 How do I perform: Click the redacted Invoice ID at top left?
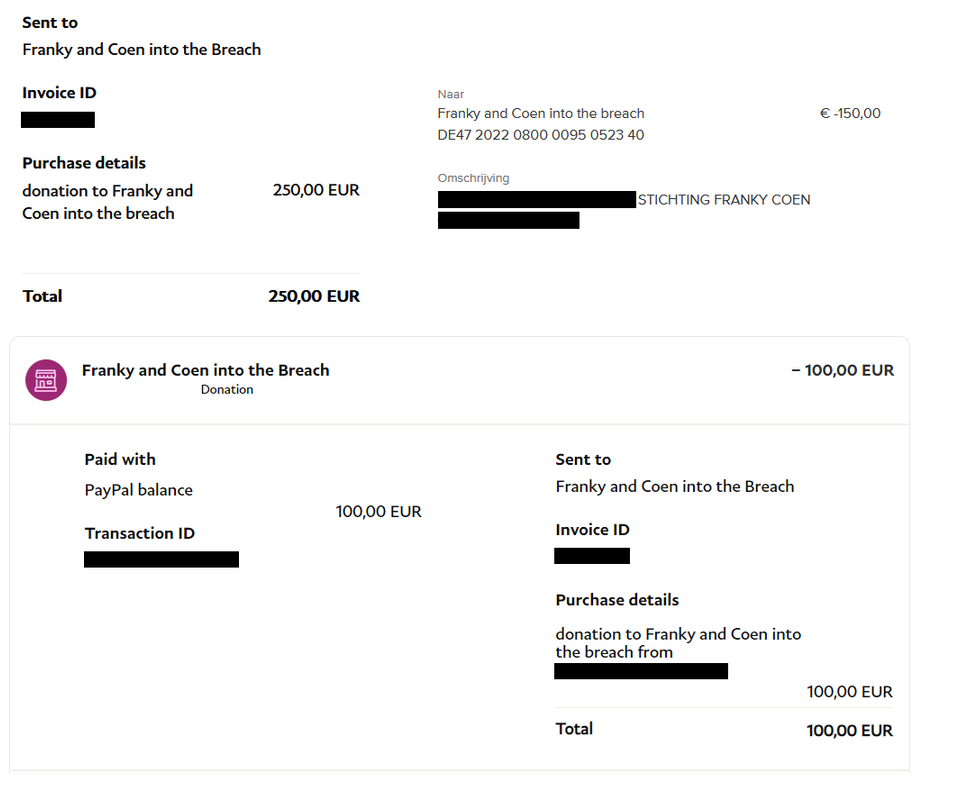pyautogui.click(x=57, y=119)
